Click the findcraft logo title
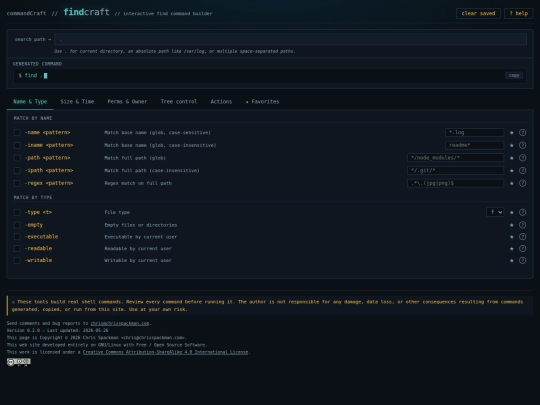 pyautogui.click(x=86, y=12)
